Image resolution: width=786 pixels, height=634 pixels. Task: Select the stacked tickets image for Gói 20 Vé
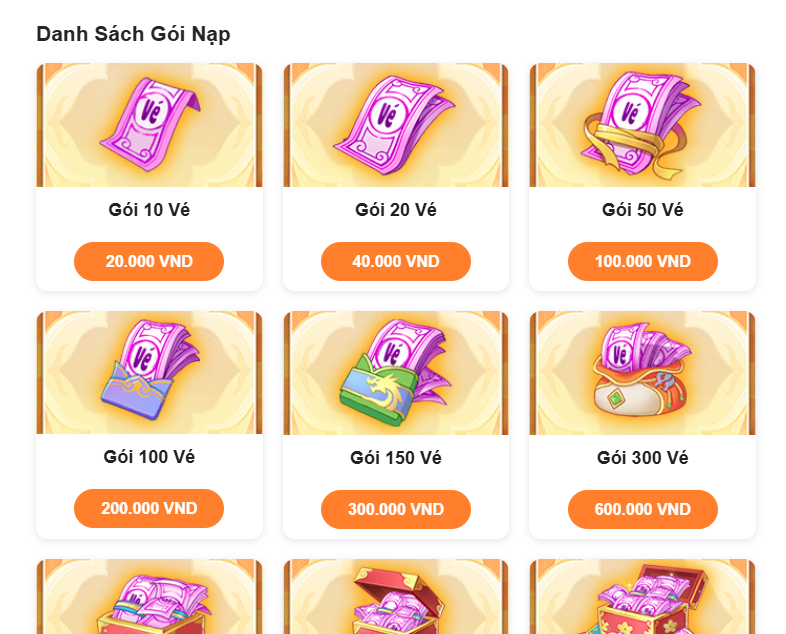point(396,125)
